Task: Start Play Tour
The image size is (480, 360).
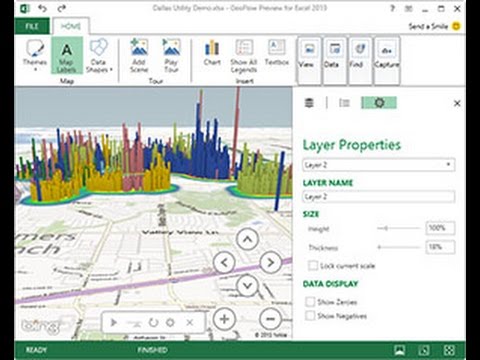Action: 171,56
